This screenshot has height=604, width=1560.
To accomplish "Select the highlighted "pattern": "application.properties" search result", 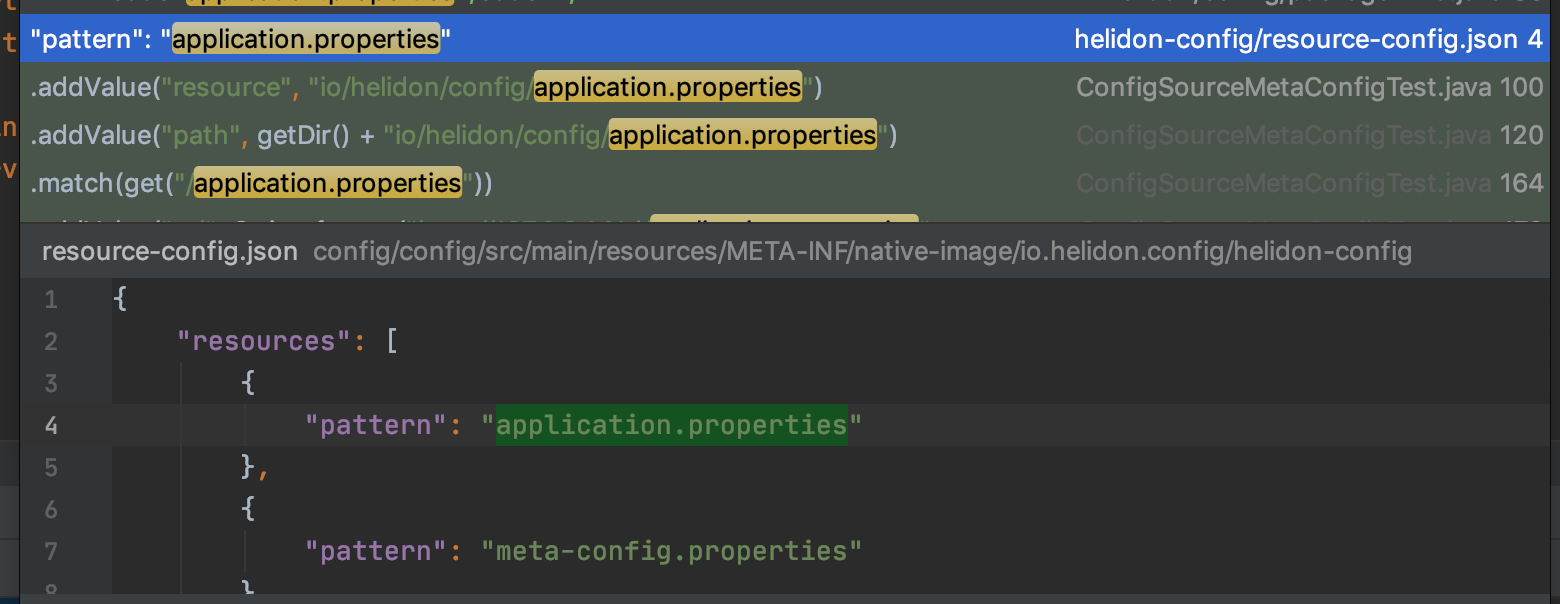I will (300, 39).
